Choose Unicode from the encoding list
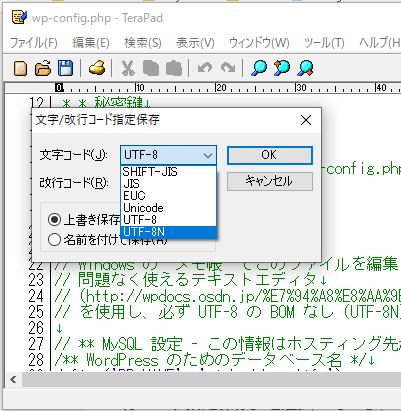The width and height of the screenshot is (401, 411). (x=168, y=208)
